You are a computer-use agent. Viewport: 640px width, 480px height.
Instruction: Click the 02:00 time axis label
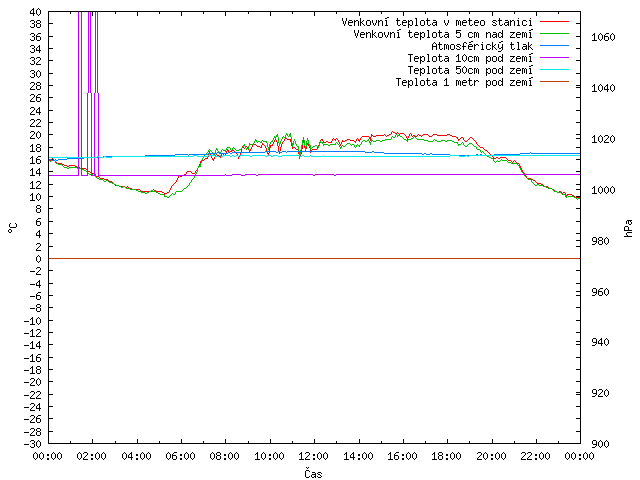pos(92,456)
